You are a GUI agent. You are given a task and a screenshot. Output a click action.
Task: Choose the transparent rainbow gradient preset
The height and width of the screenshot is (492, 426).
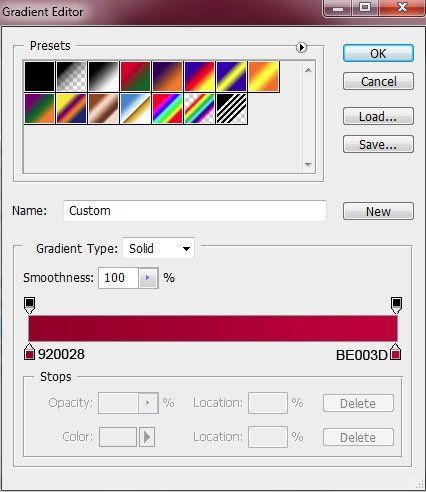199,109
